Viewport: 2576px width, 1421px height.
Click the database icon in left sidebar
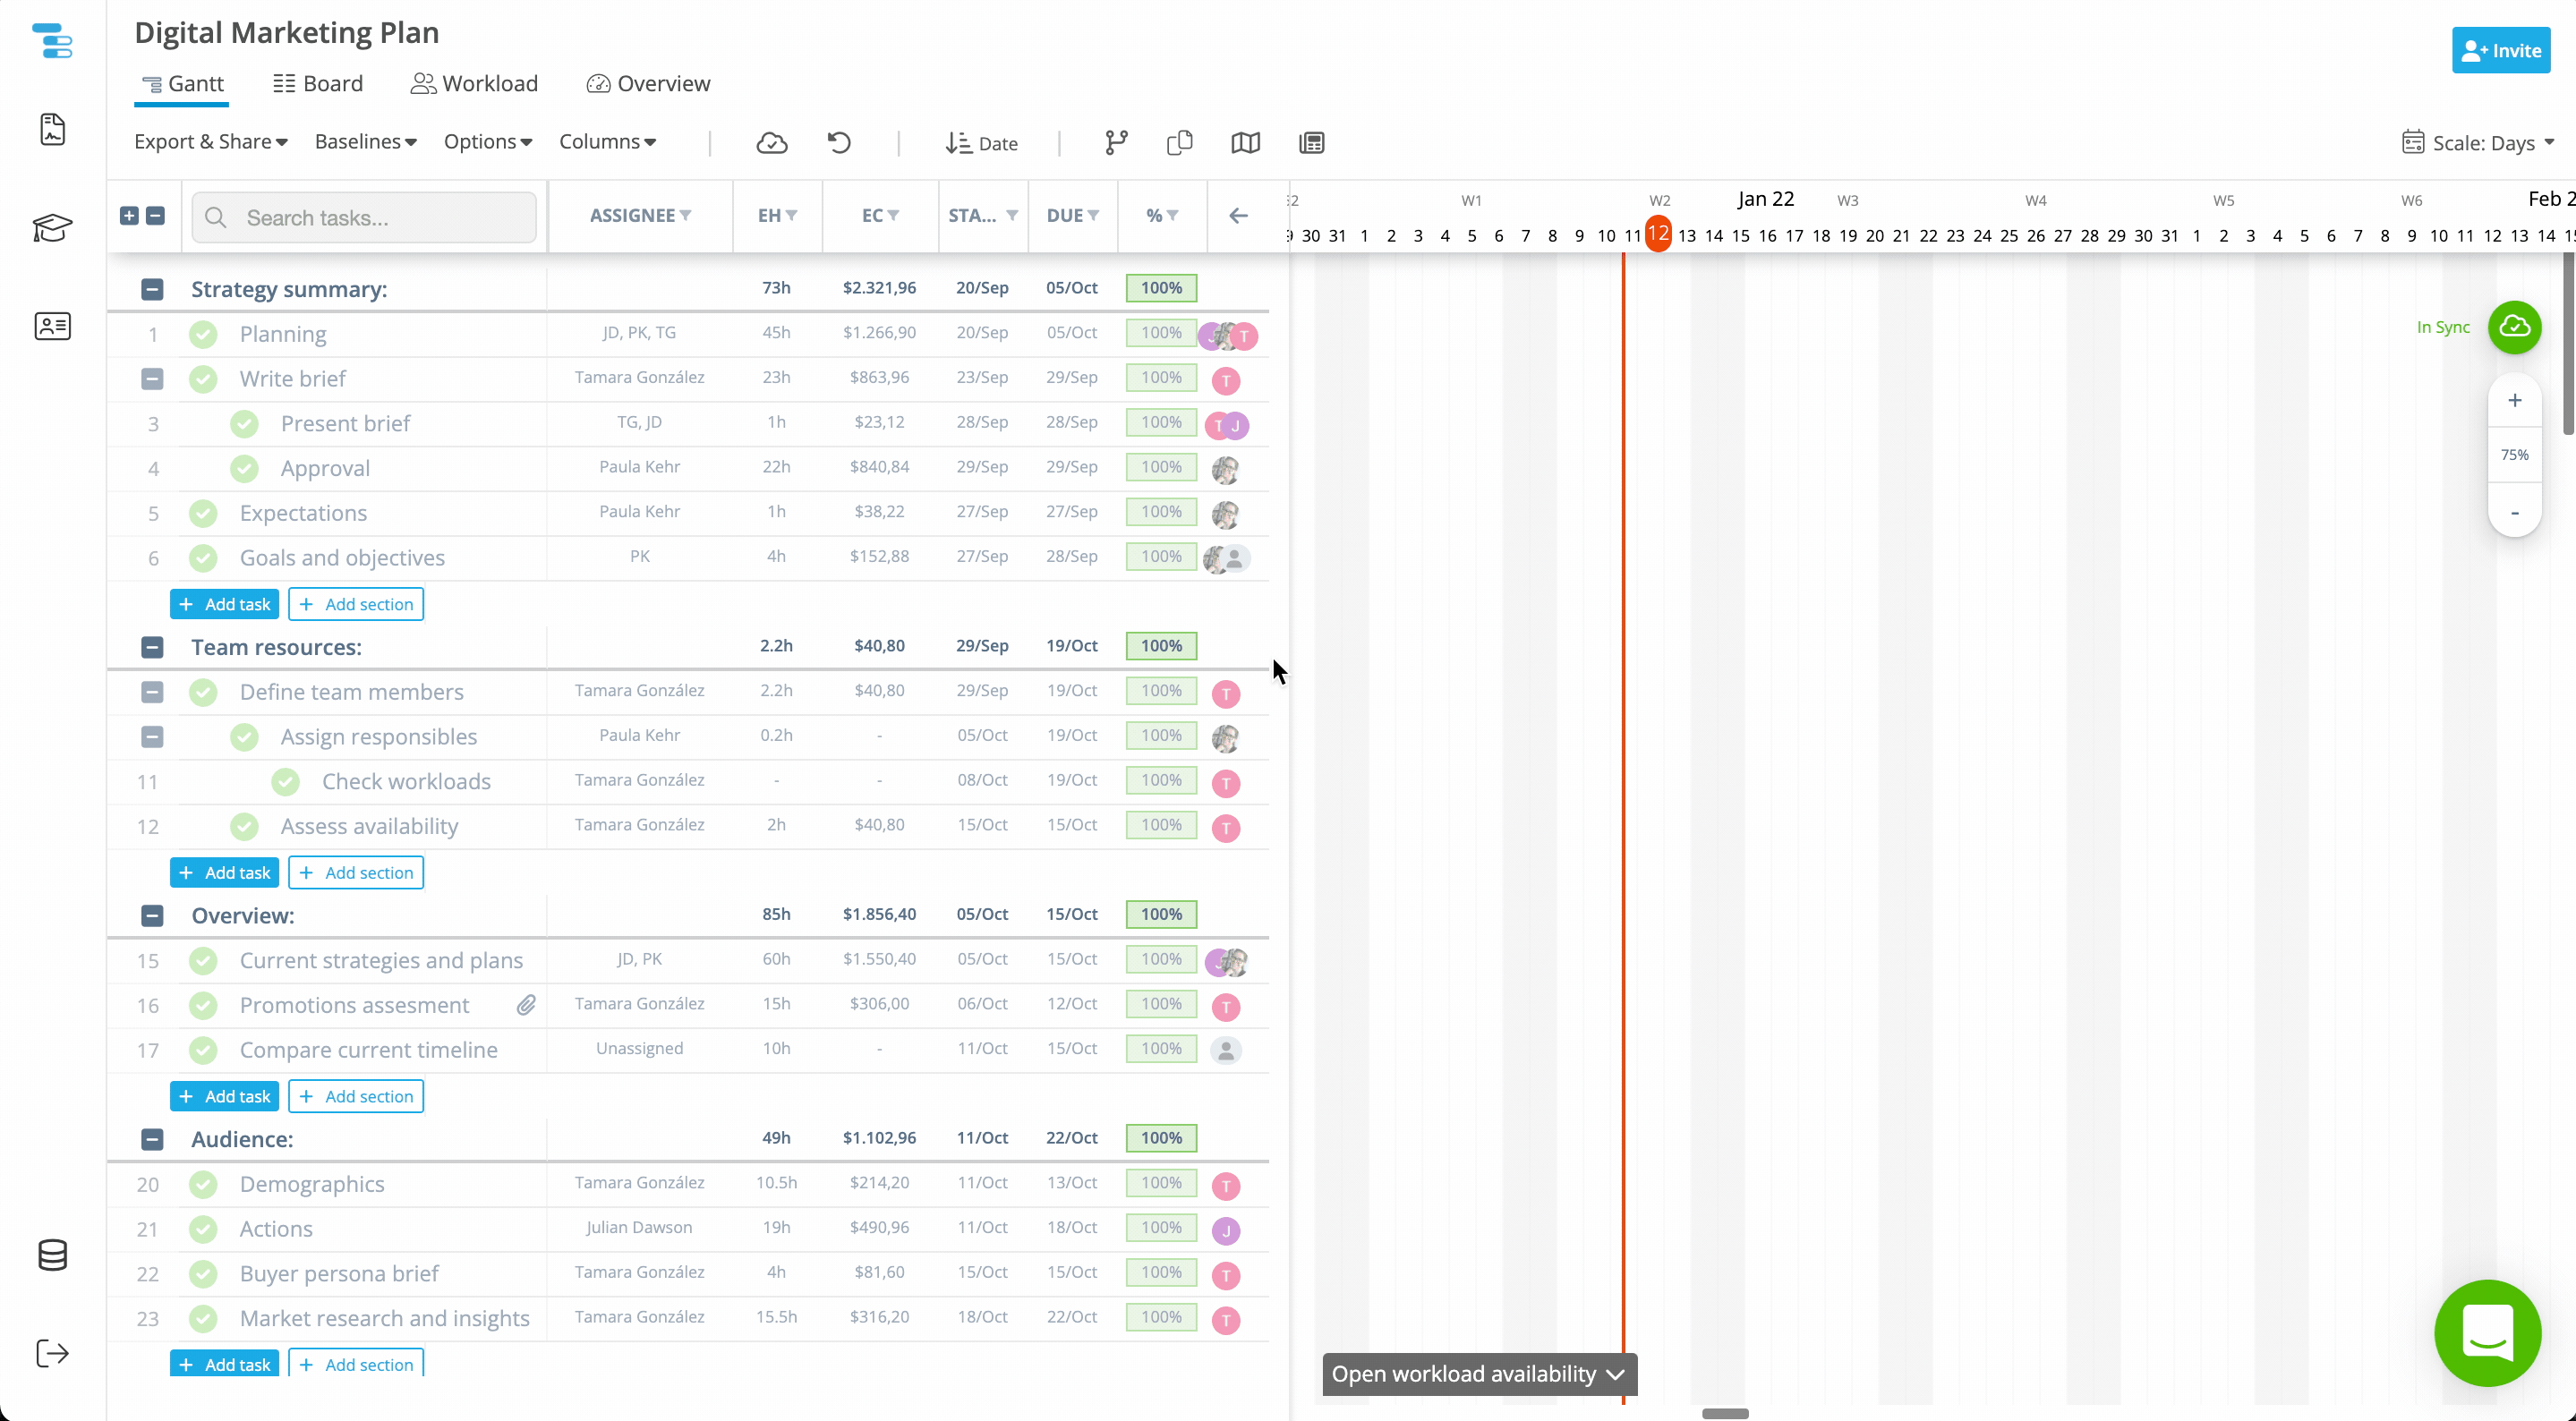52,1255
